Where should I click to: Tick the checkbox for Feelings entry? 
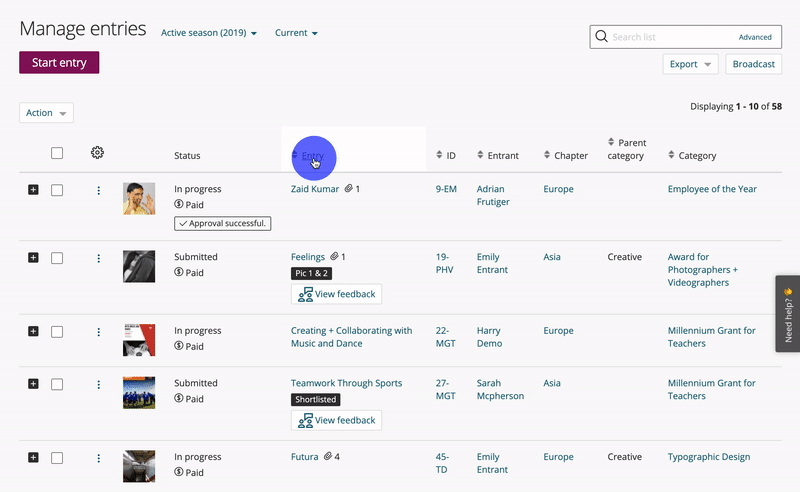(57, 258)
